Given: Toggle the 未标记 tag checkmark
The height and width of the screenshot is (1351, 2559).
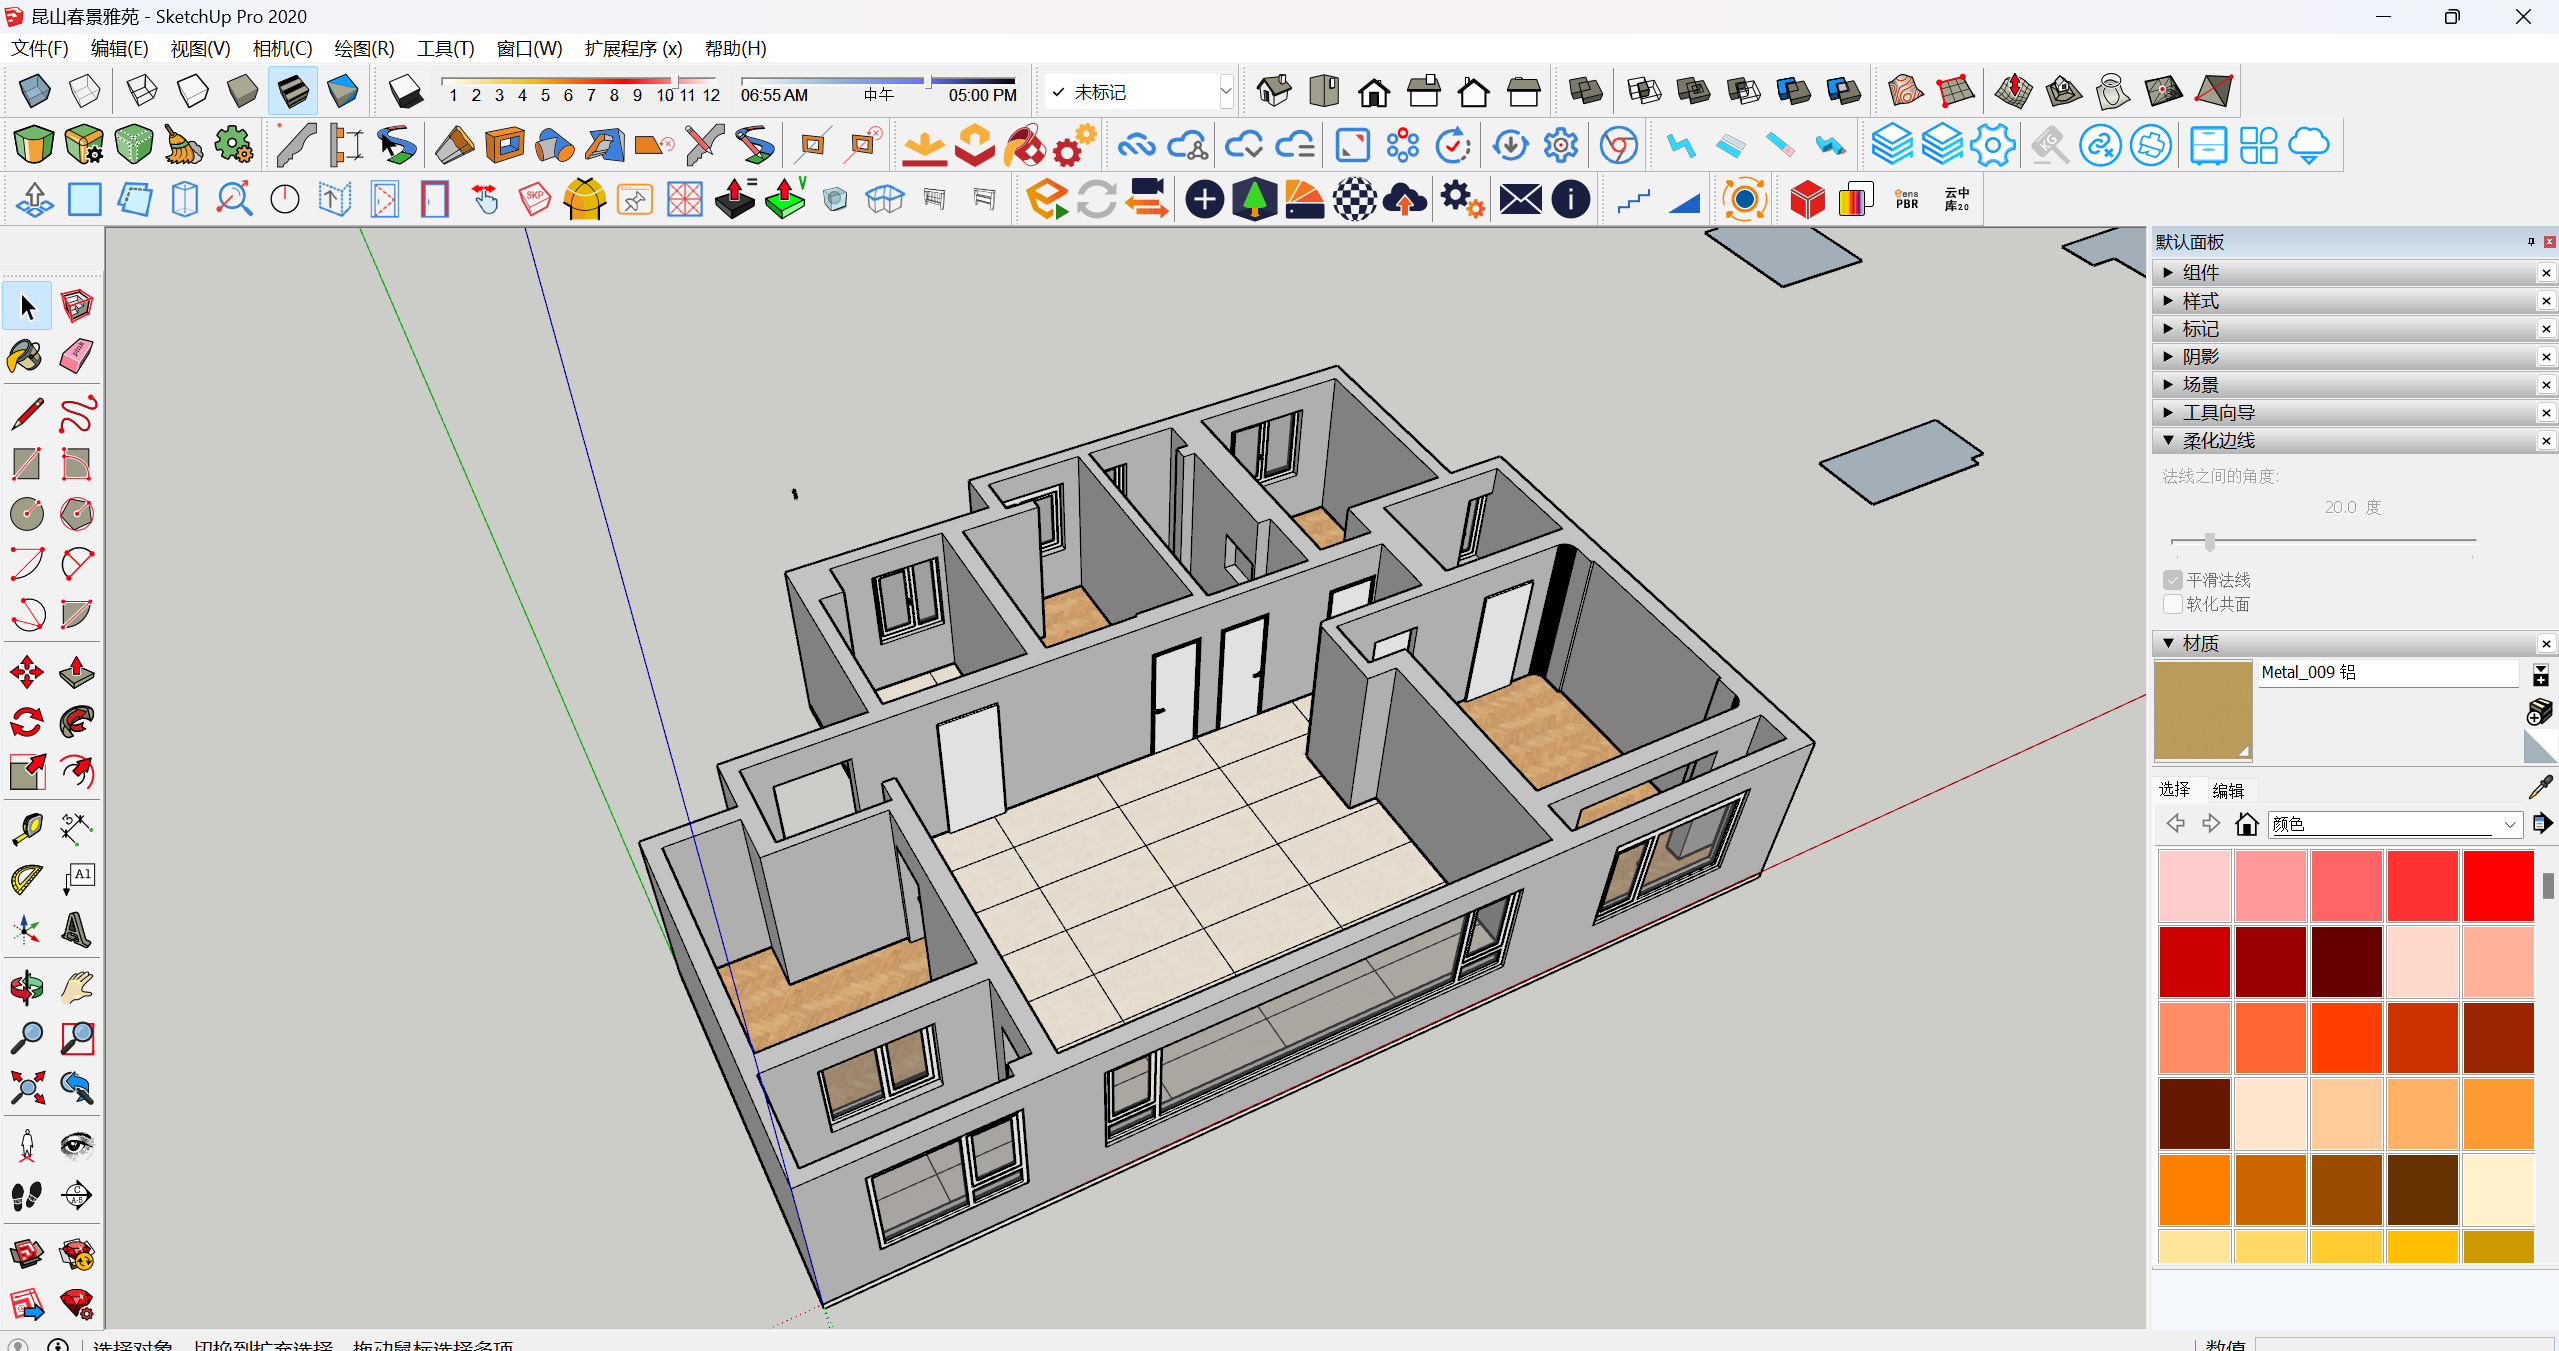Looking at the screenshot, I should click(1058, 92).
